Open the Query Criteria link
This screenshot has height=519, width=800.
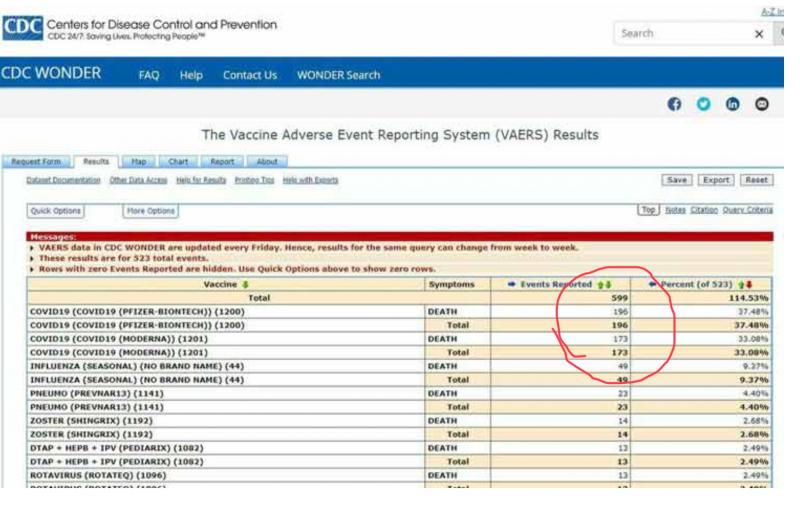(x=748, y=210)
